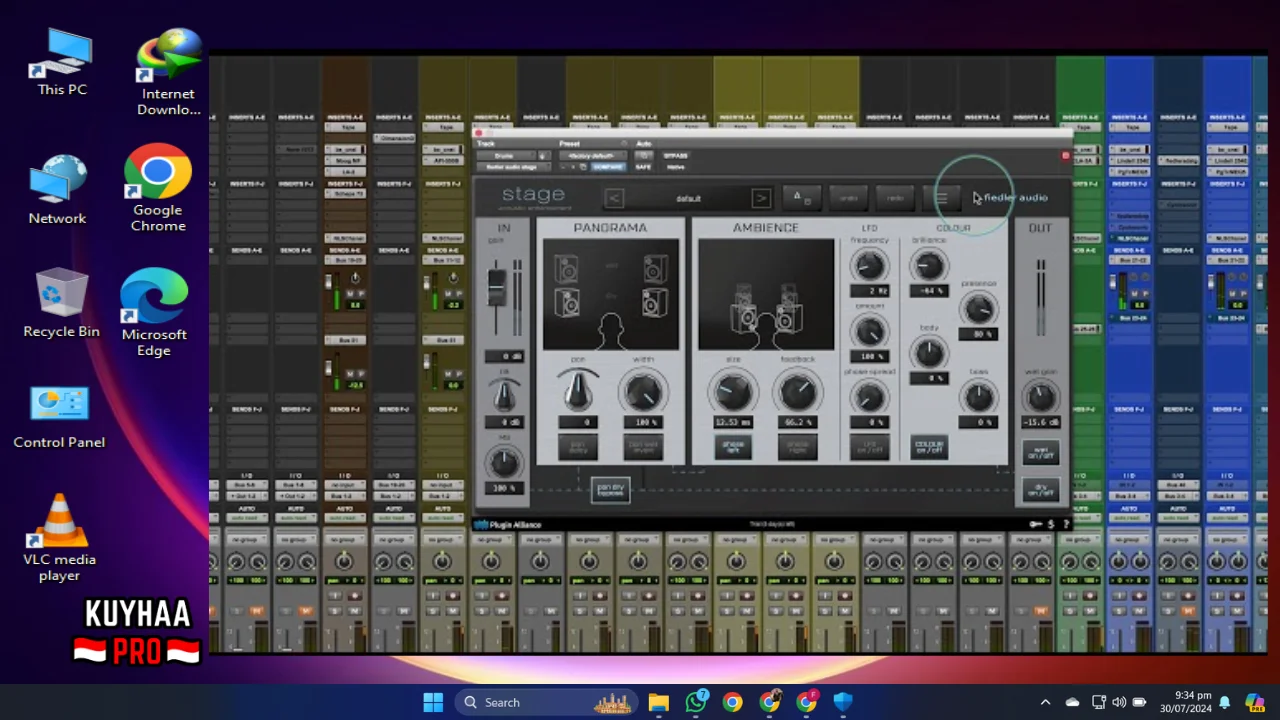Image resolution: width=1280 pixels, height=720 pixels.
Task: Open the factory default preset dropdown
Action: (594, 156)
